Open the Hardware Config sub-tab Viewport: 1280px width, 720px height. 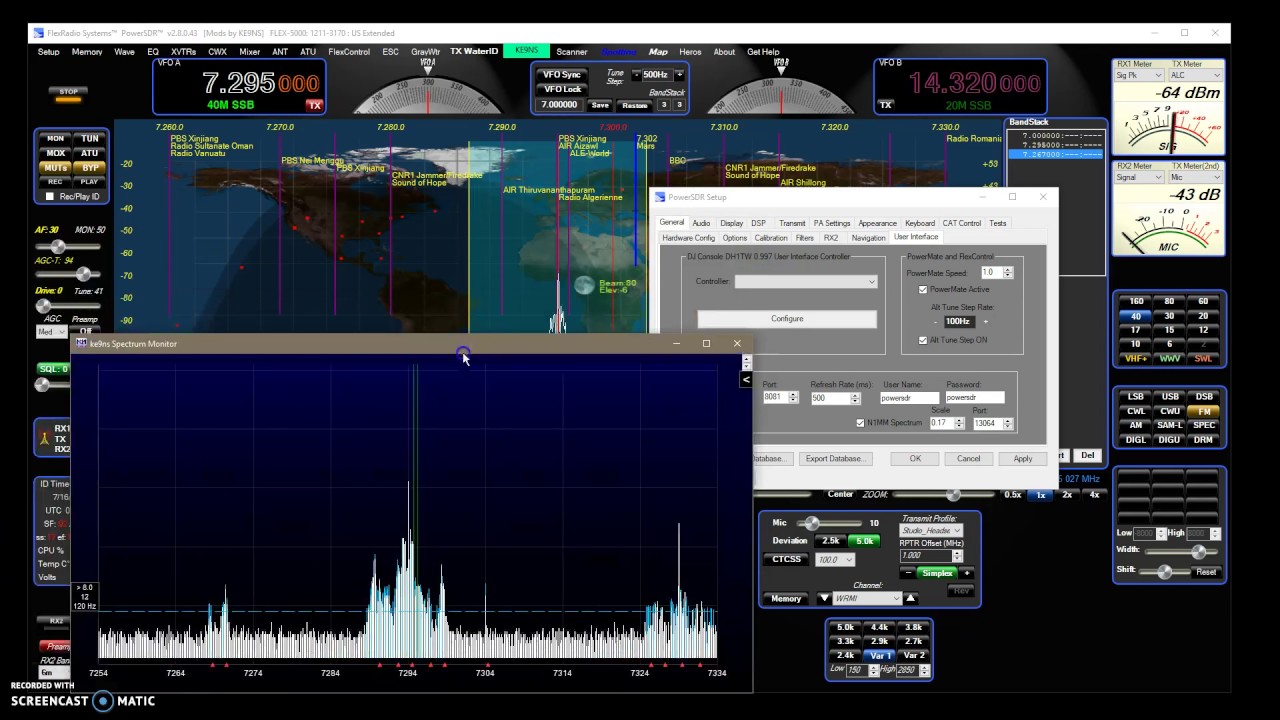(x=688, y=238)
